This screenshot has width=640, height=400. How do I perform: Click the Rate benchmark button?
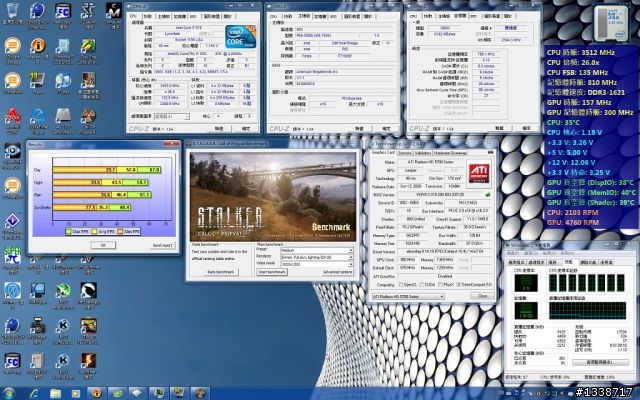point(220,272)
